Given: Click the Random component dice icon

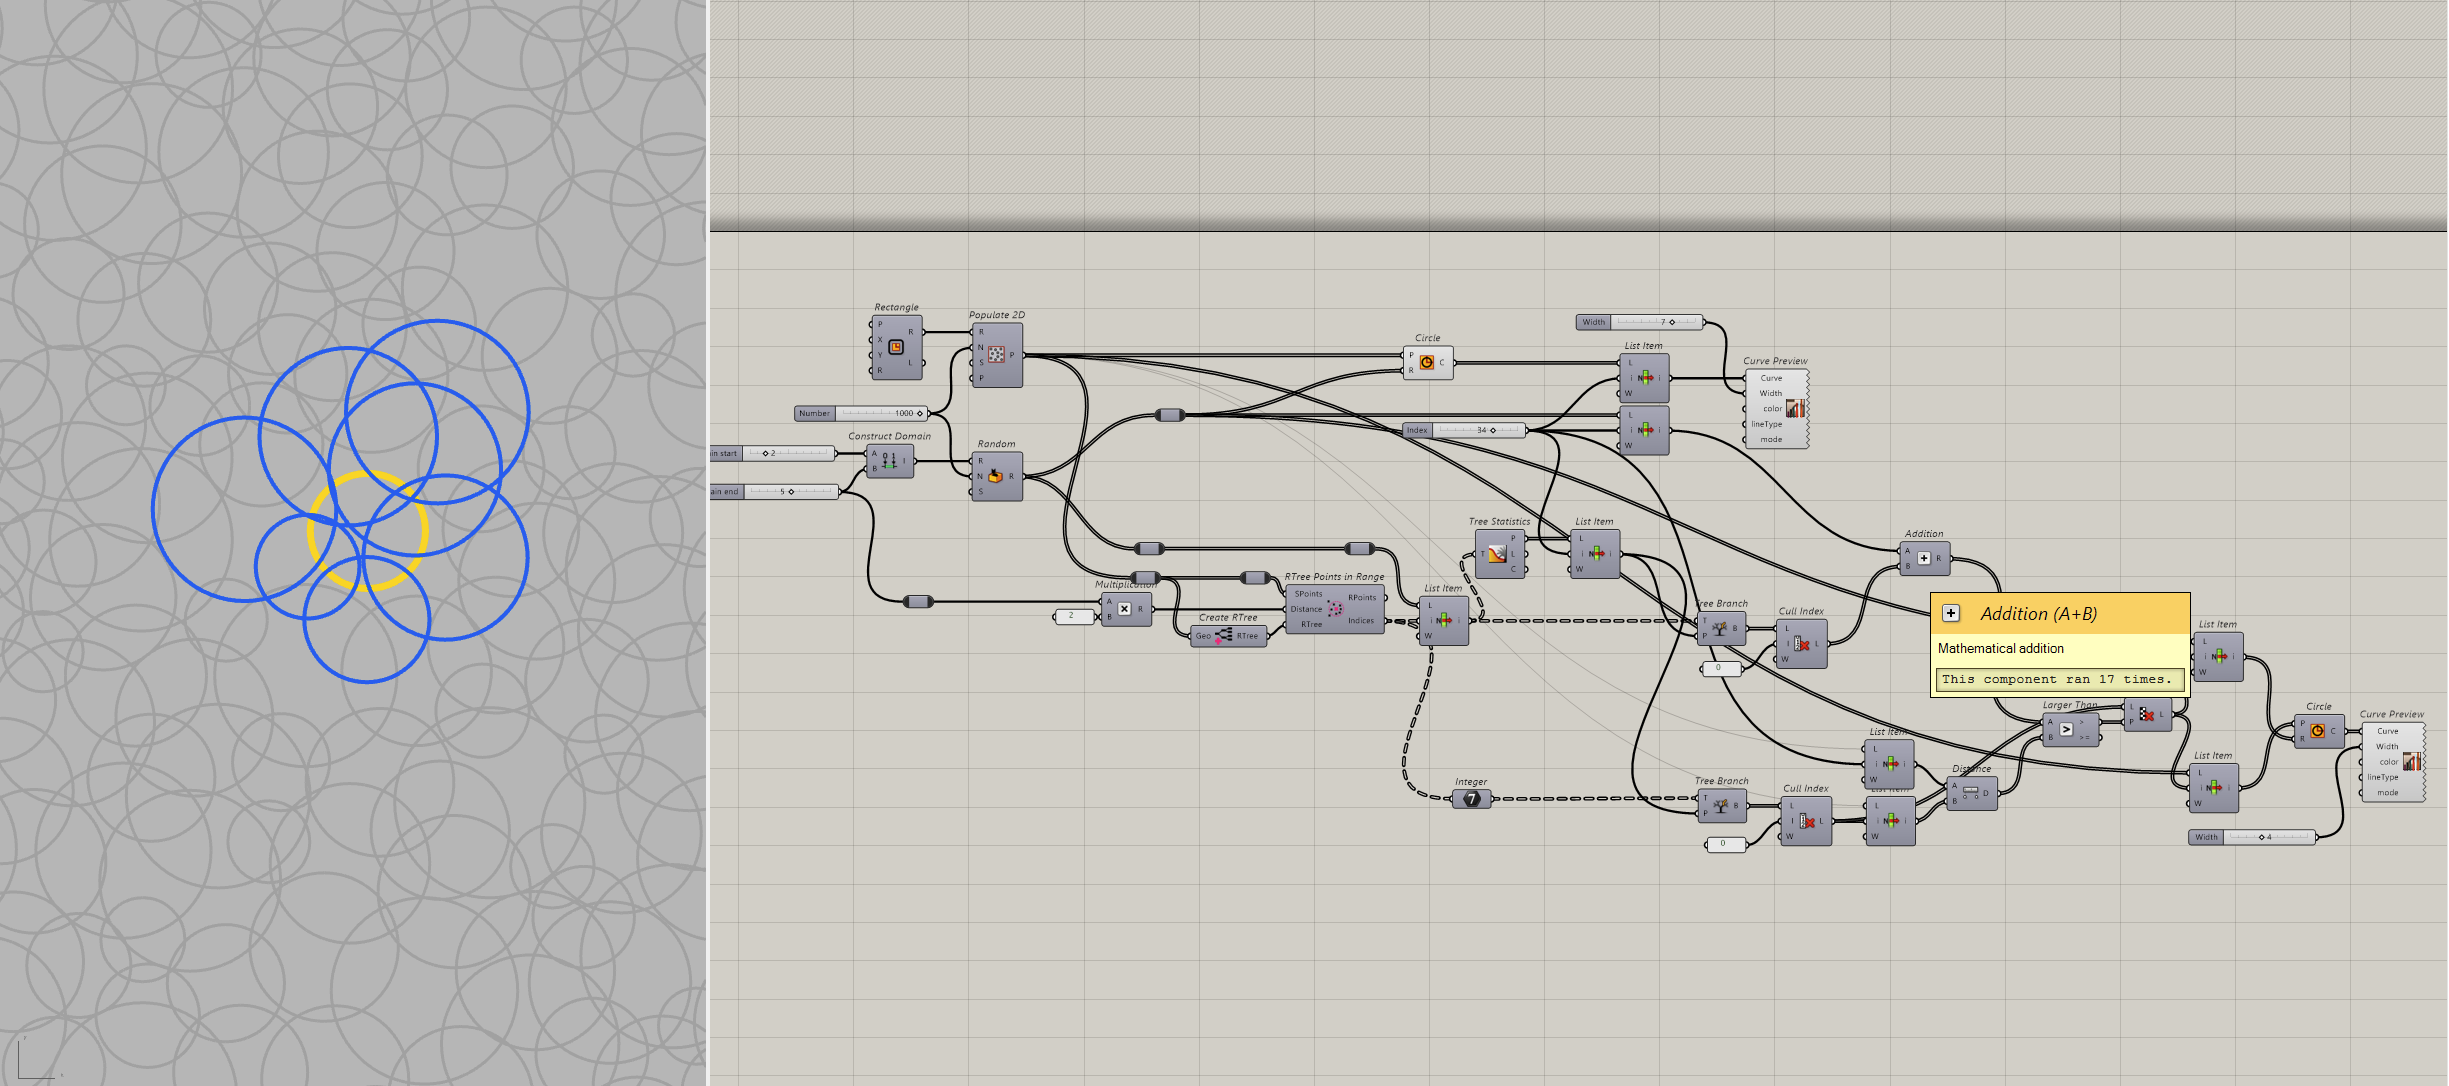Looking at the screenshot, I should 995,476.
